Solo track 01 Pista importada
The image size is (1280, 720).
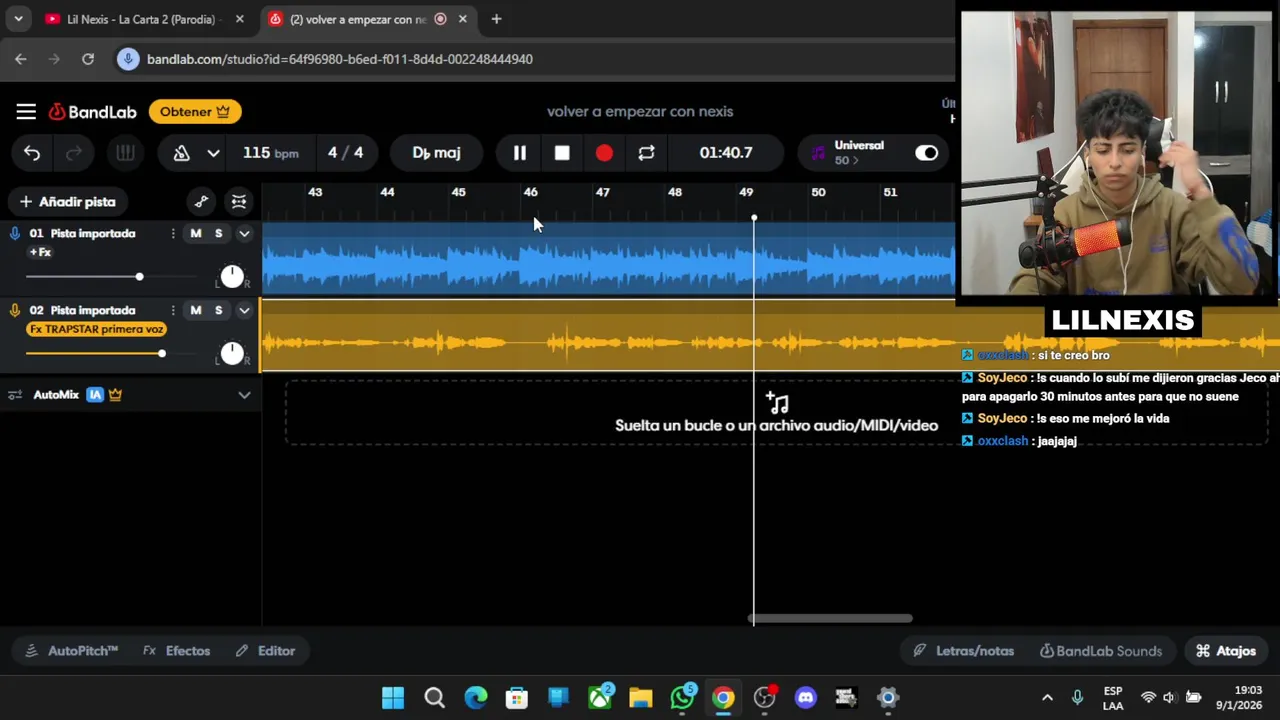pos(218,233)
